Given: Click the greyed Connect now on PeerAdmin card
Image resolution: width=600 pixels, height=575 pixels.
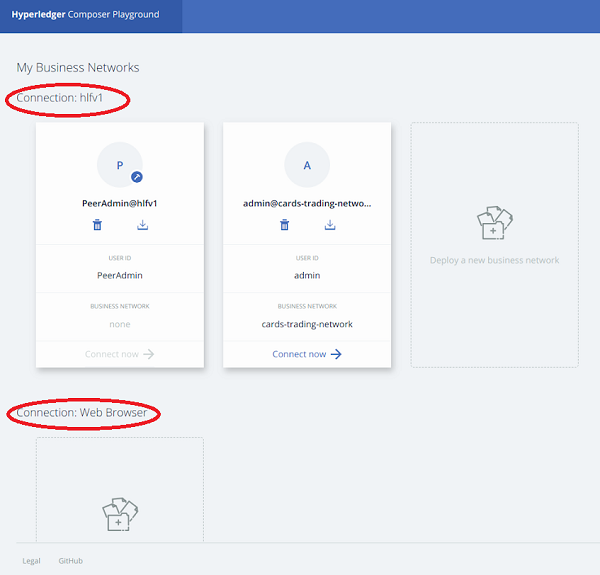Looking at the screenshot, I should pos(120,354).
